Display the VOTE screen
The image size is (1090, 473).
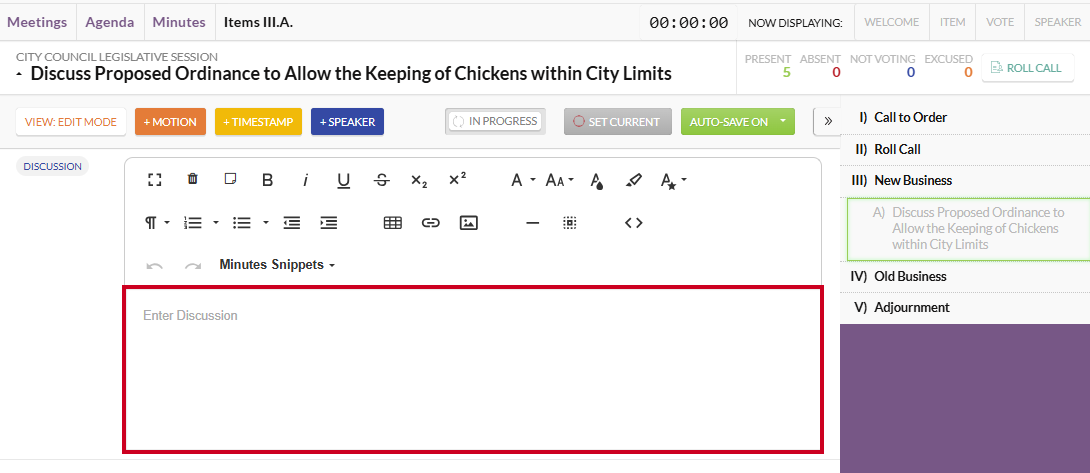[1000, 22]
